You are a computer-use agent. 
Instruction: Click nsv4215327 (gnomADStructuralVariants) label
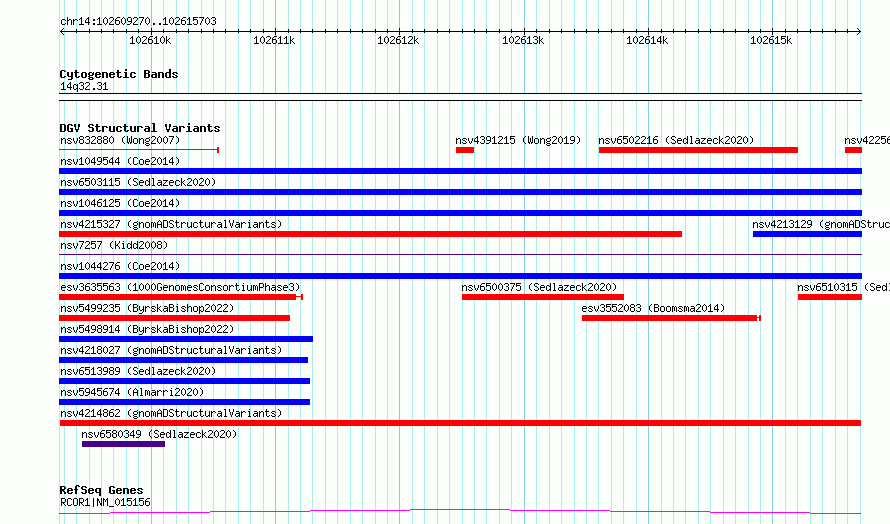(x=171, y=224)
